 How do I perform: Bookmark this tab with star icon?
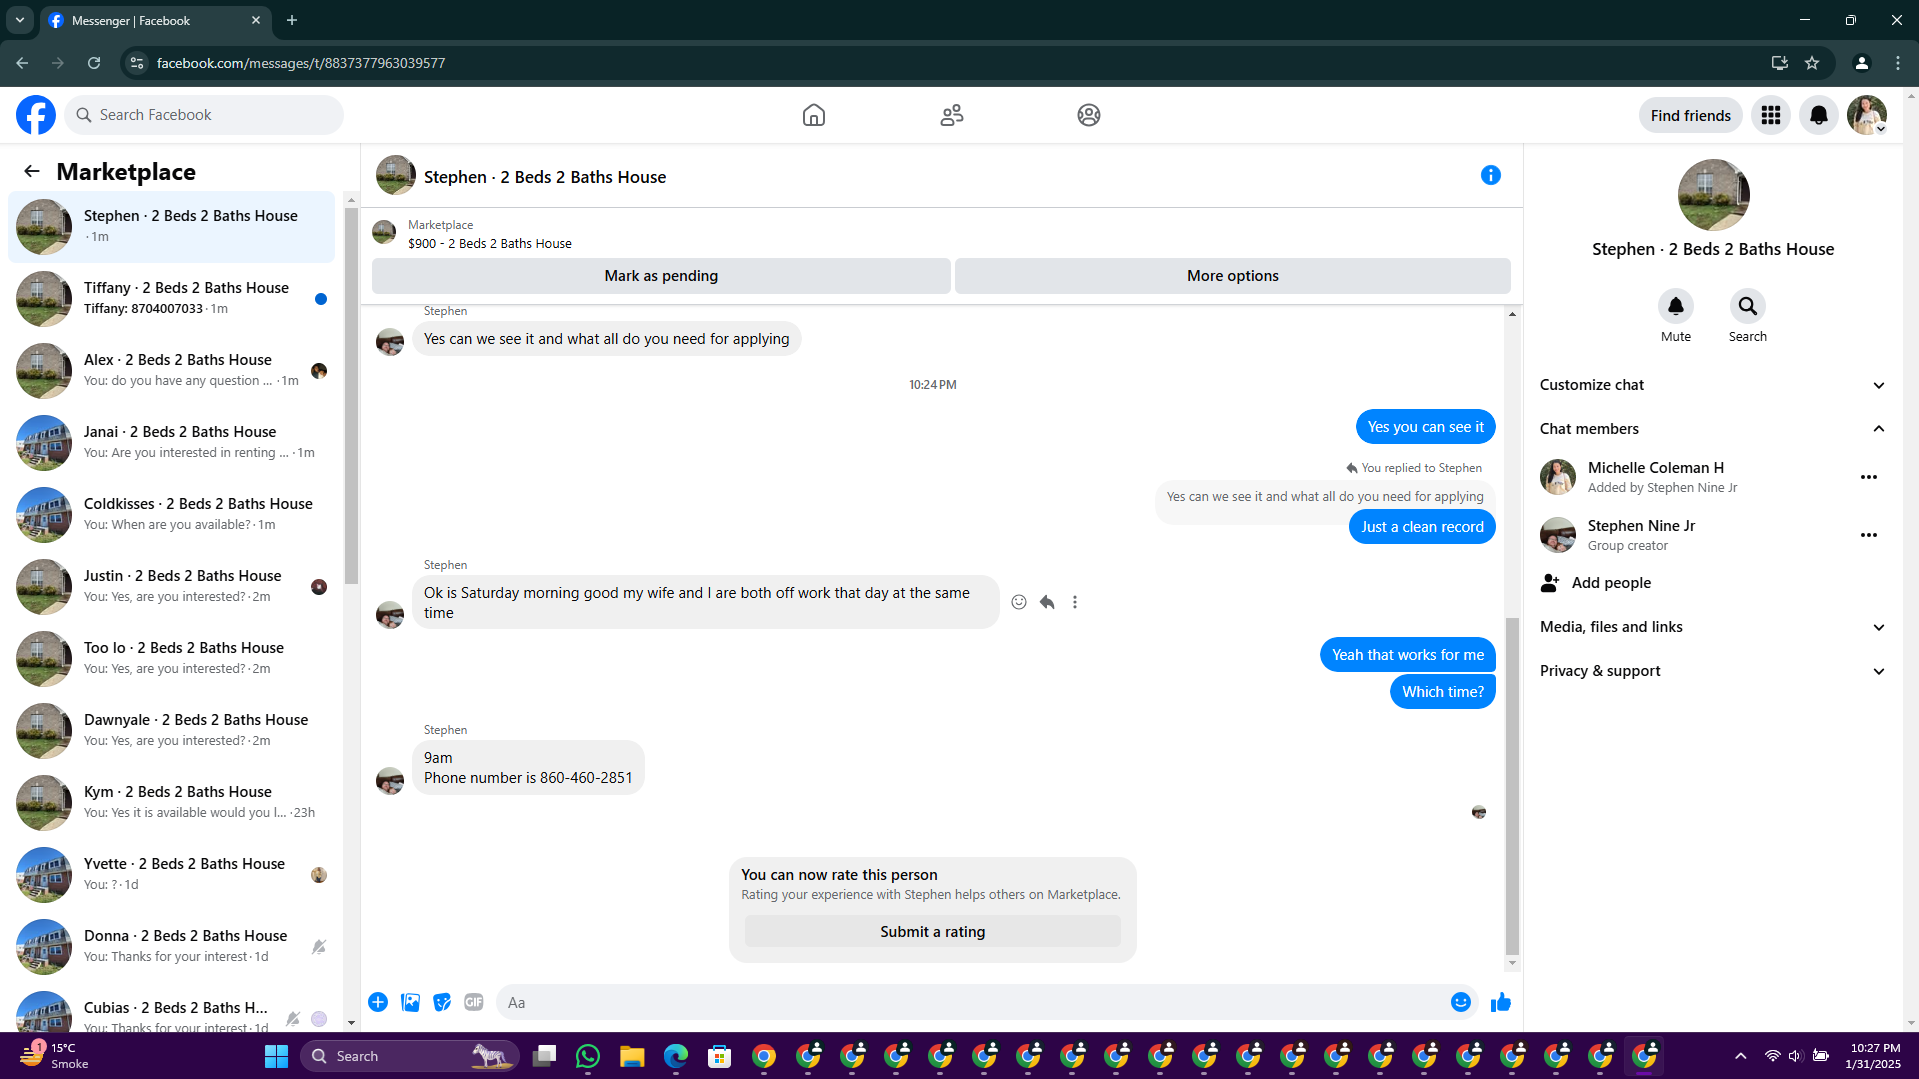coord(1812,63)
